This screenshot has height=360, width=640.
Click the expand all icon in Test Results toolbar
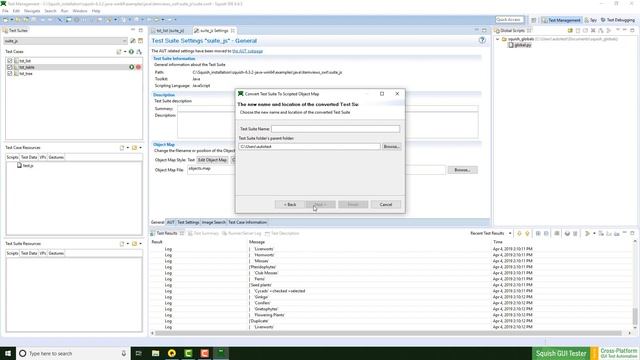point(538,233)
